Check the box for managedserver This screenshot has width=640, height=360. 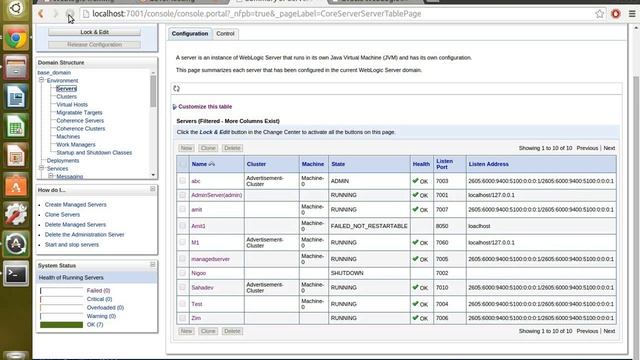(182, 259)
